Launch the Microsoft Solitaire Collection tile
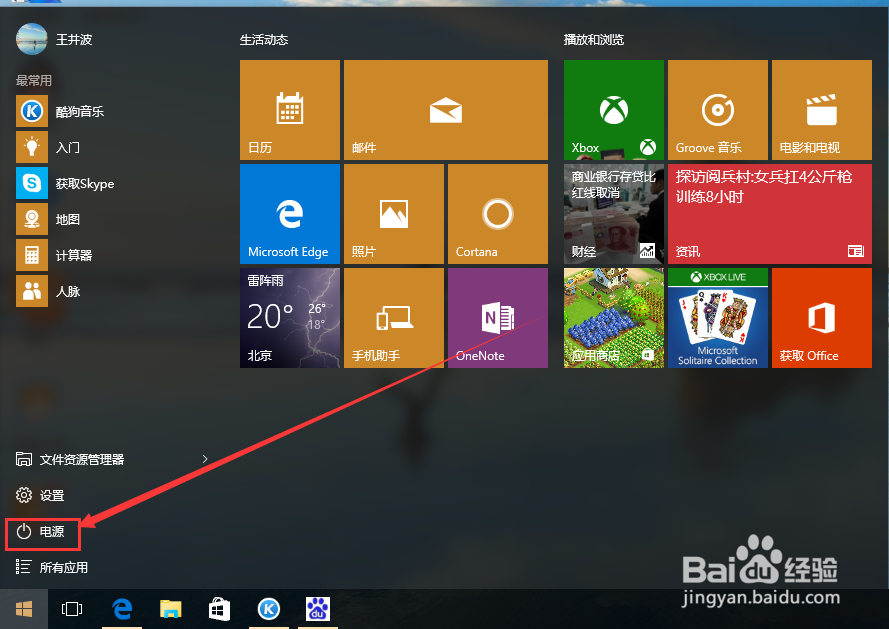The height and width of the screenshot is (629, 889). [x=718, y=318]
